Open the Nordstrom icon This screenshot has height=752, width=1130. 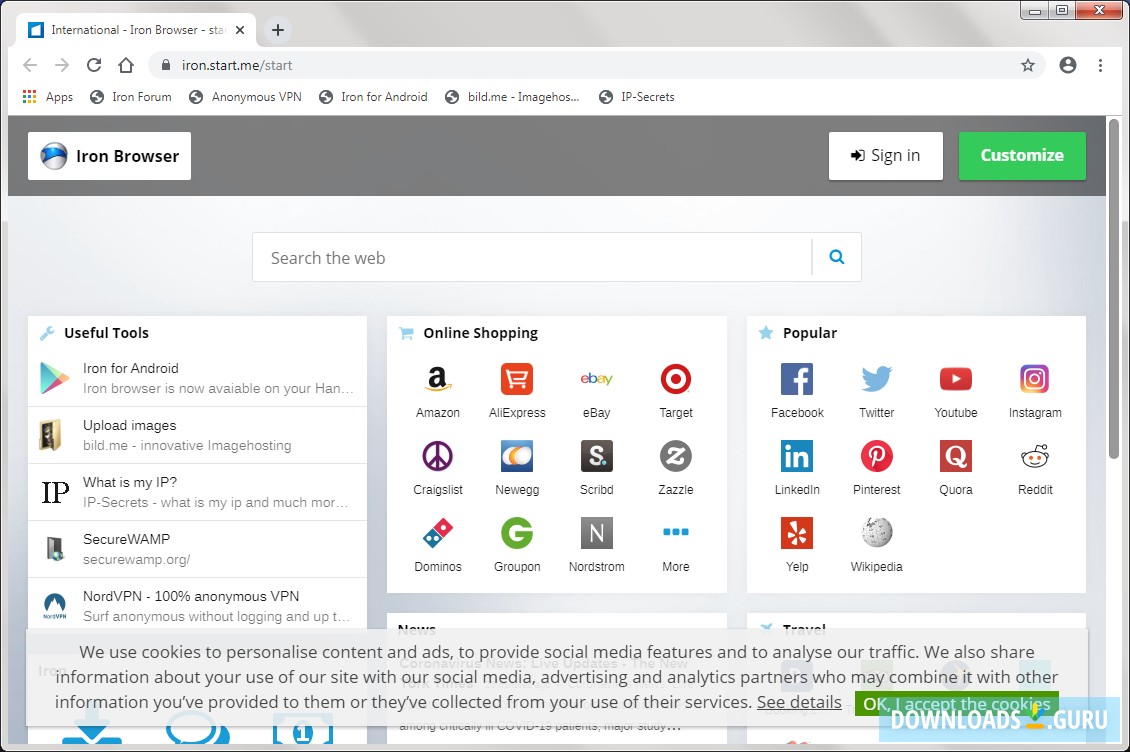click(x=596, y=533)
